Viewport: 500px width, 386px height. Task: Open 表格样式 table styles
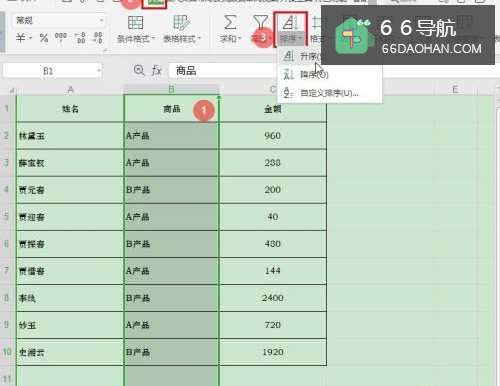coord(182,29)
